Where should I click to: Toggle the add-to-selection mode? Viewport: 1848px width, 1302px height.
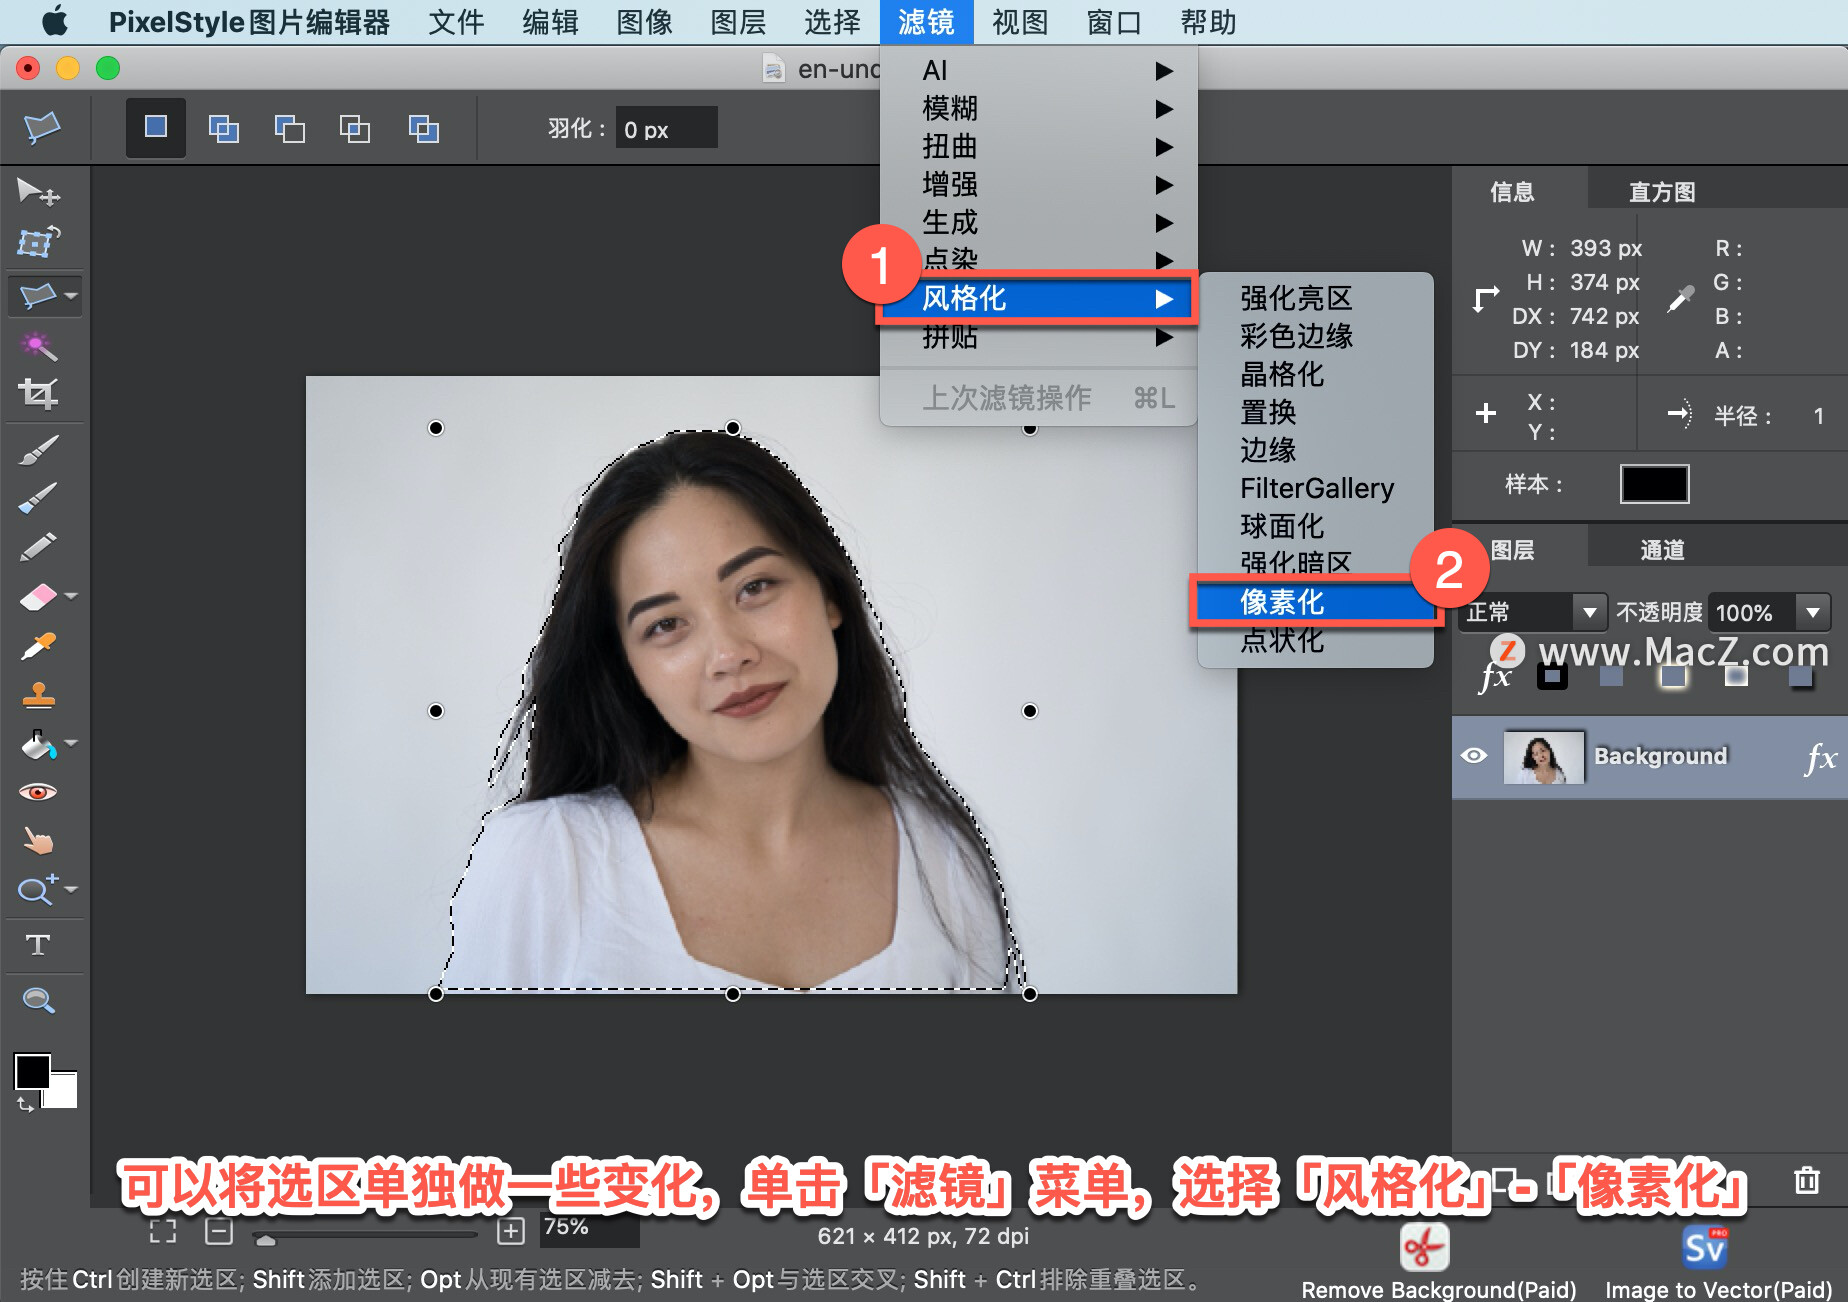pos(223,128)
